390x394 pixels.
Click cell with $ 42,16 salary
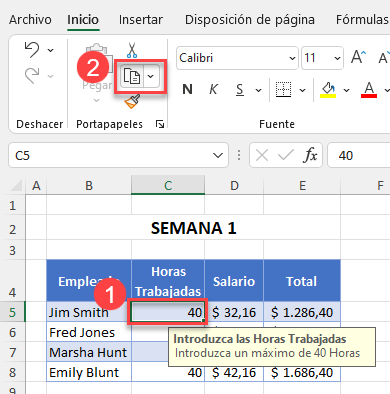coord(234,372)
